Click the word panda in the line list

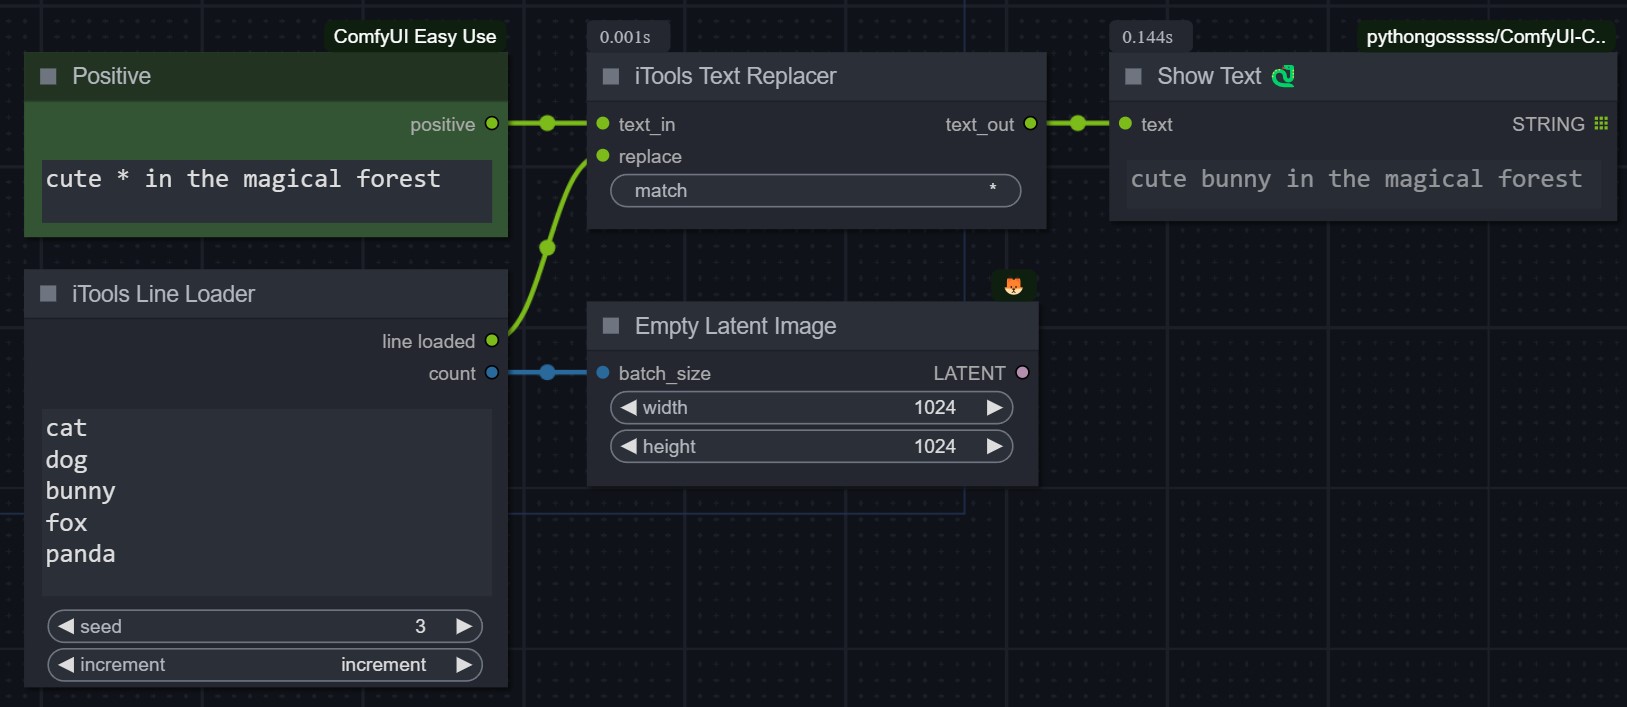(x=80, y=554)
